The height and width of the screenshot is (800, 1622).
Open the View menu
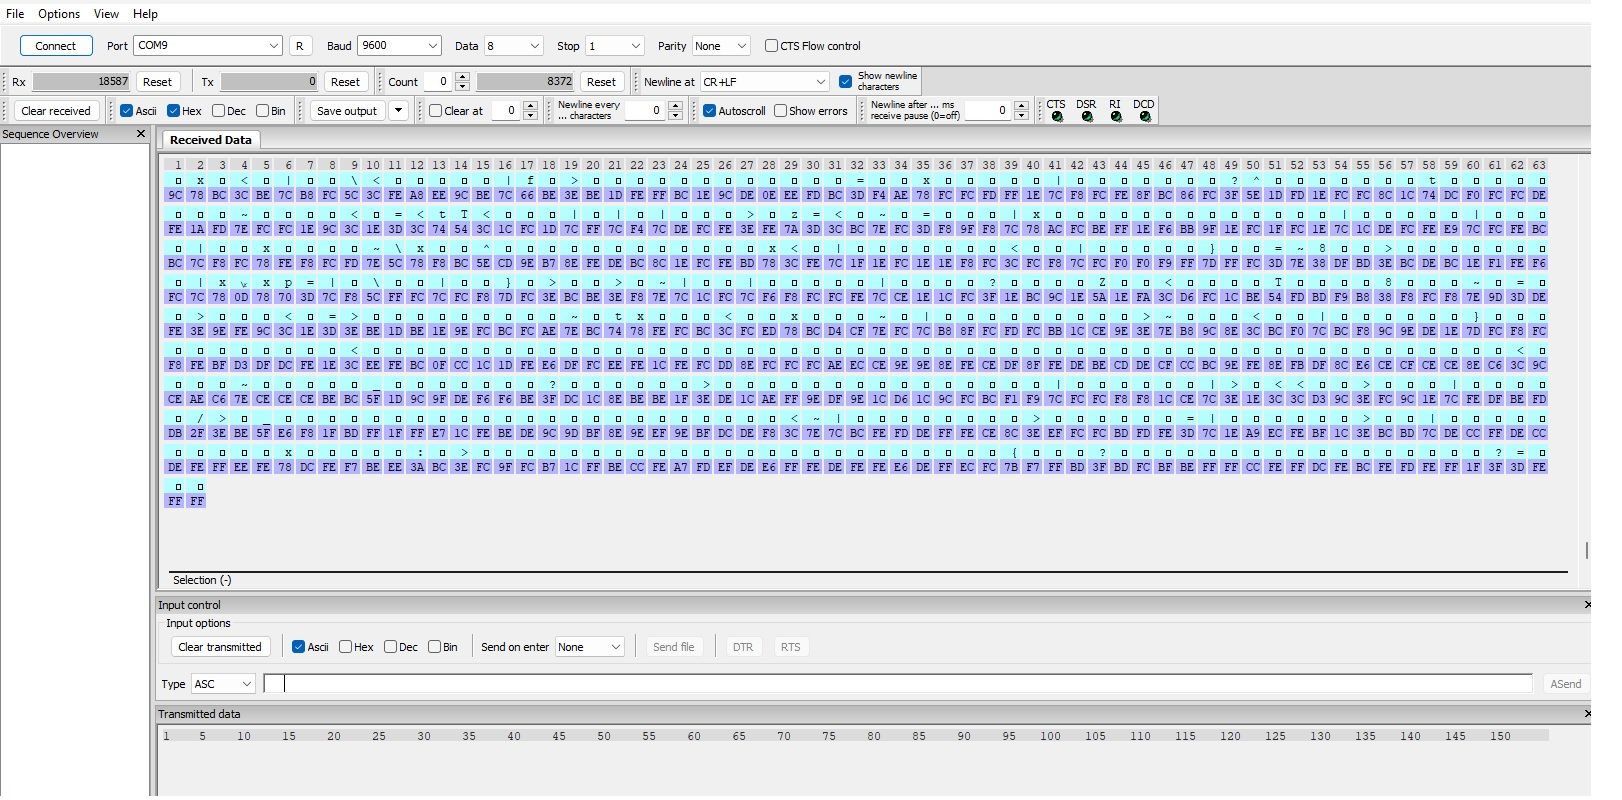(x=106, y=14)
